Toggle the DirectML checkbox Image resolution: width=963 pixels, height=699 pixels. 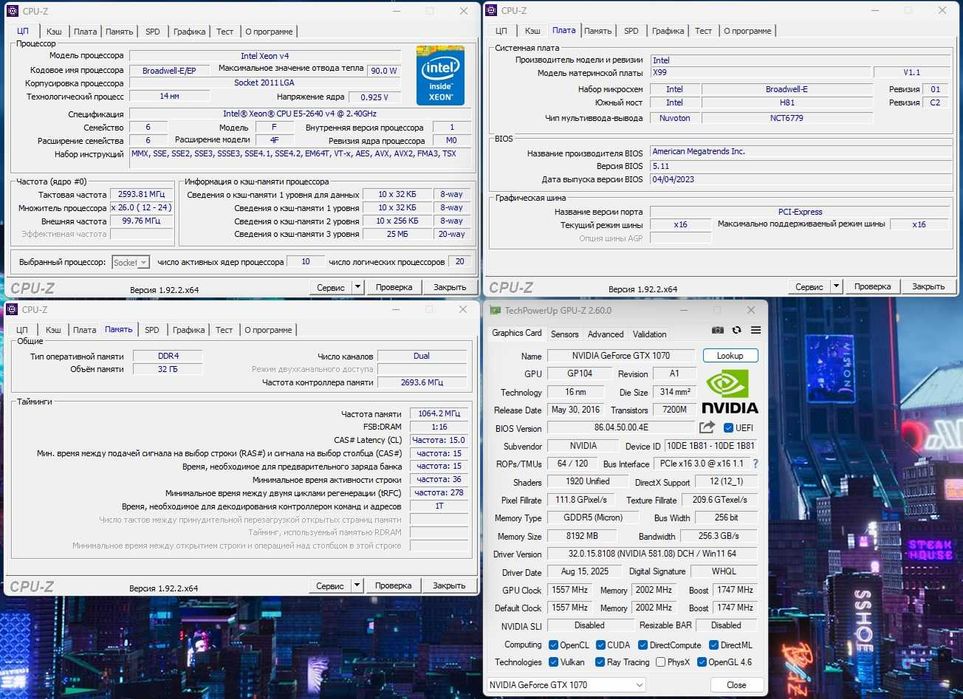714,645
